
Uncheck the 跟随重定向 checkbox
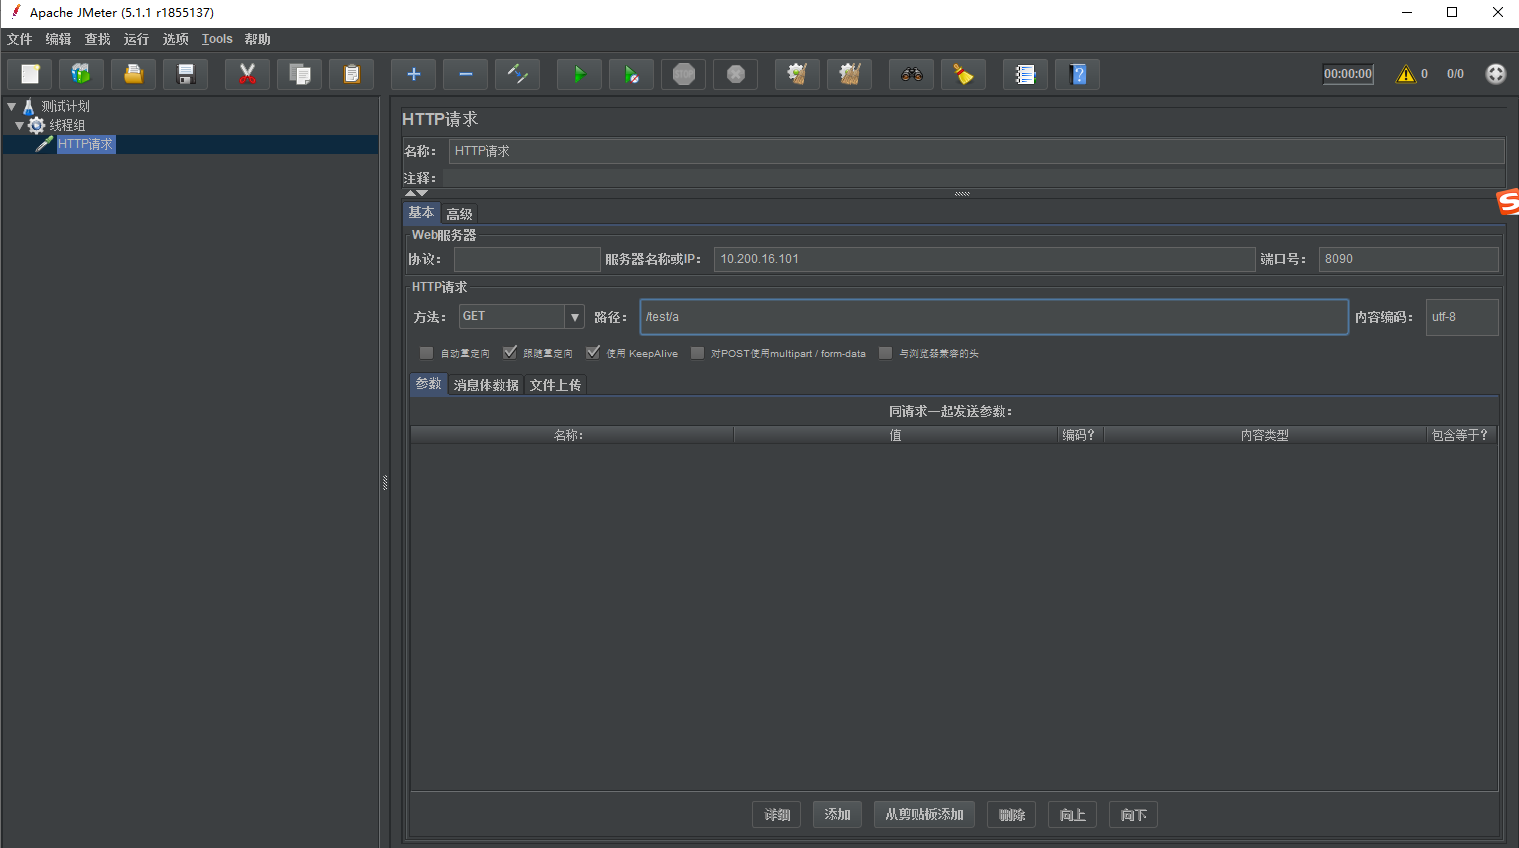tap(510, 353)
